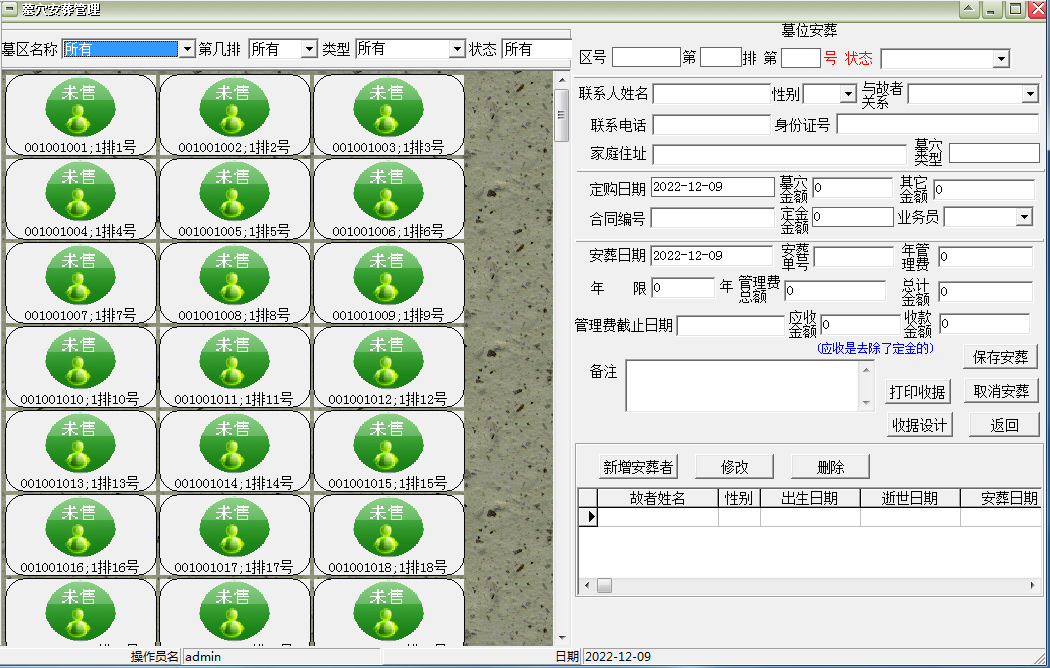Open 收据设计 receipt designer
Screen dimensions: 1050x668
(x=919, y=425)
